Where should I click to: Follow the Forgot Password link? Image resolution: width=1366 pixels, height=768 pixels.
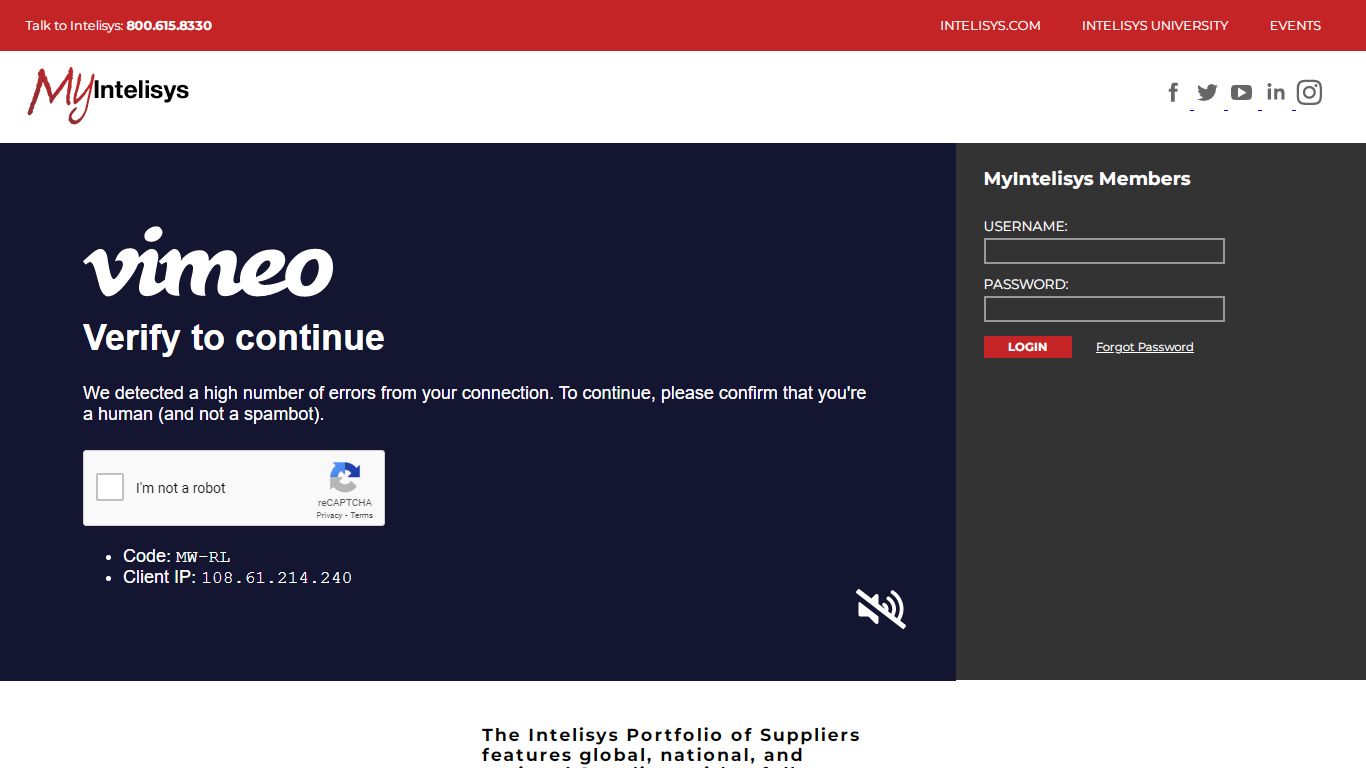pyautogui.click(x=1145, y=347)
